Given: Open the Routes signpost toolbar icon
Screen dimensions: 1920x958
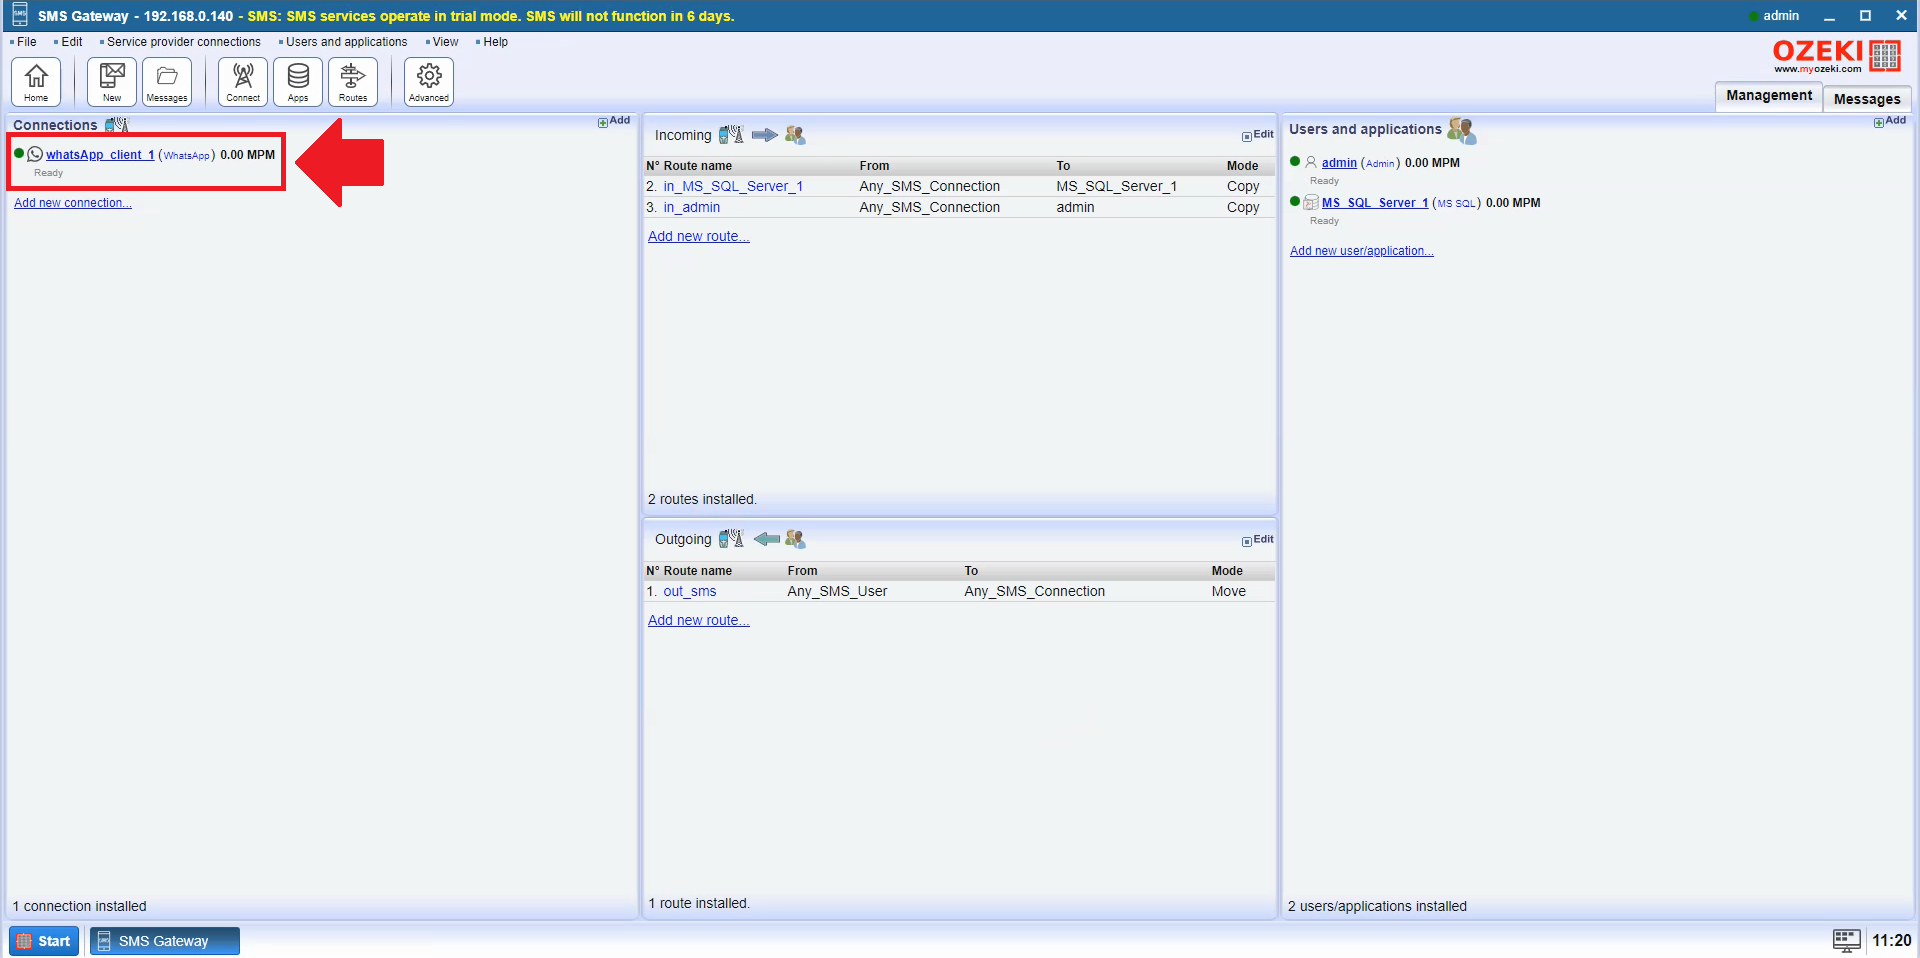Looking at the screenshot, I should [x=353, y=81].
